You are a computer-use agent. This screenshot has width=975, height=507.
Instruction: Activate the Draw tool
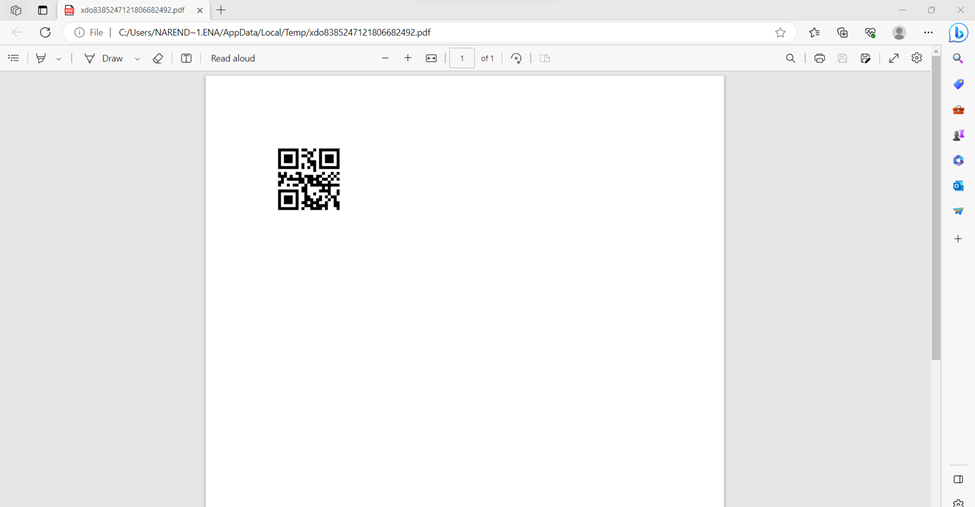click(104, 58)
